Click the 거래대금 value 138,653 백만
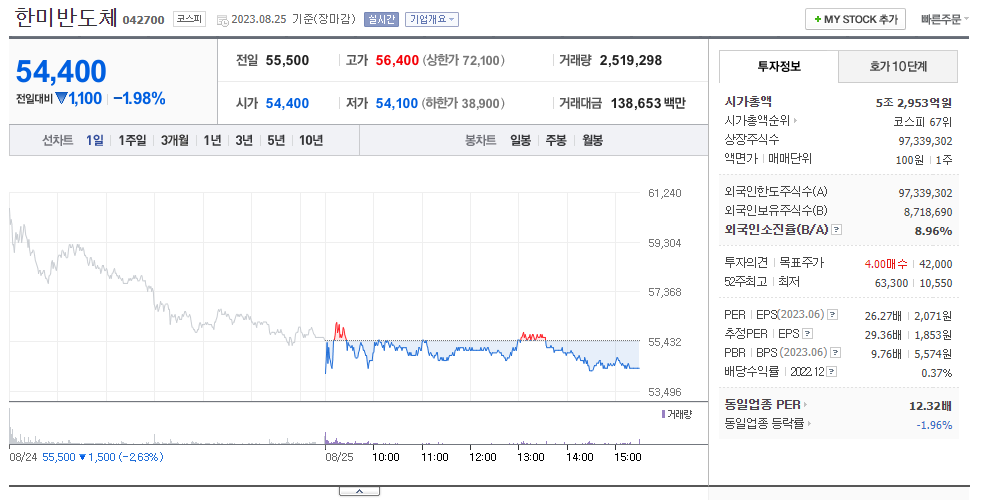Viewport: 984px width, 500px height. tap(648, 103)
